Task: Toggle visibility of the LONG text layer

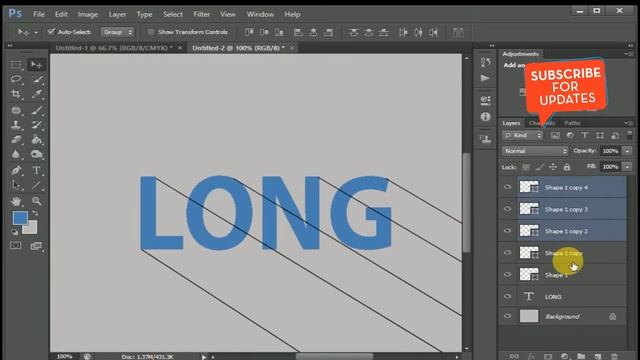Action: click(507, 296)
